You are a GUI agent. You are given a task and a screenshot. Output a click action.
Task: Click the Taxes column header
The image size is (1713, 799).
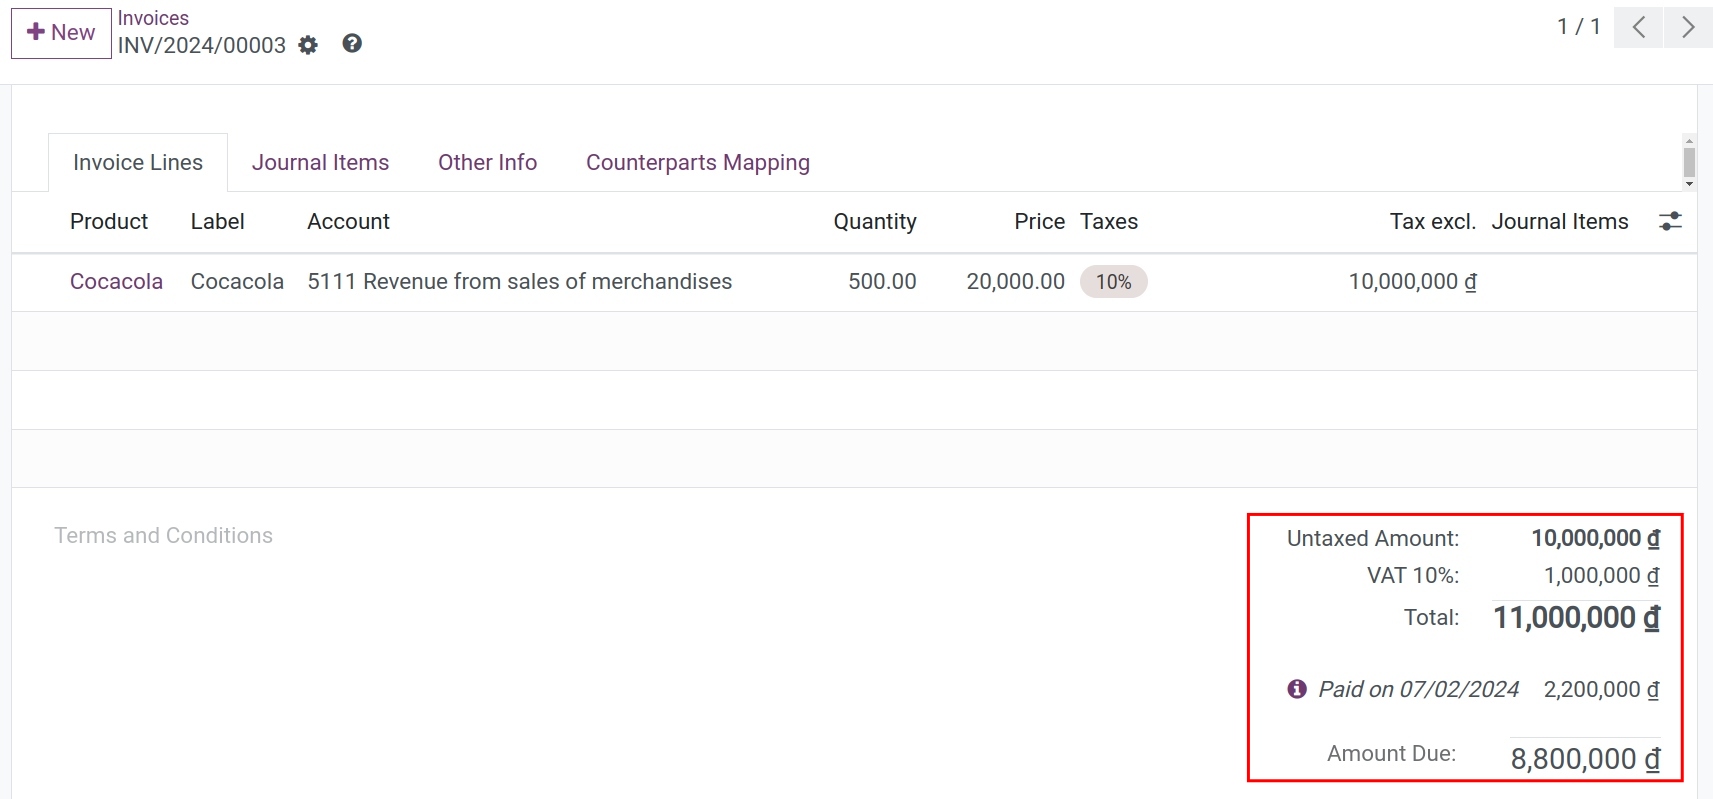(x=1109, y=222)
